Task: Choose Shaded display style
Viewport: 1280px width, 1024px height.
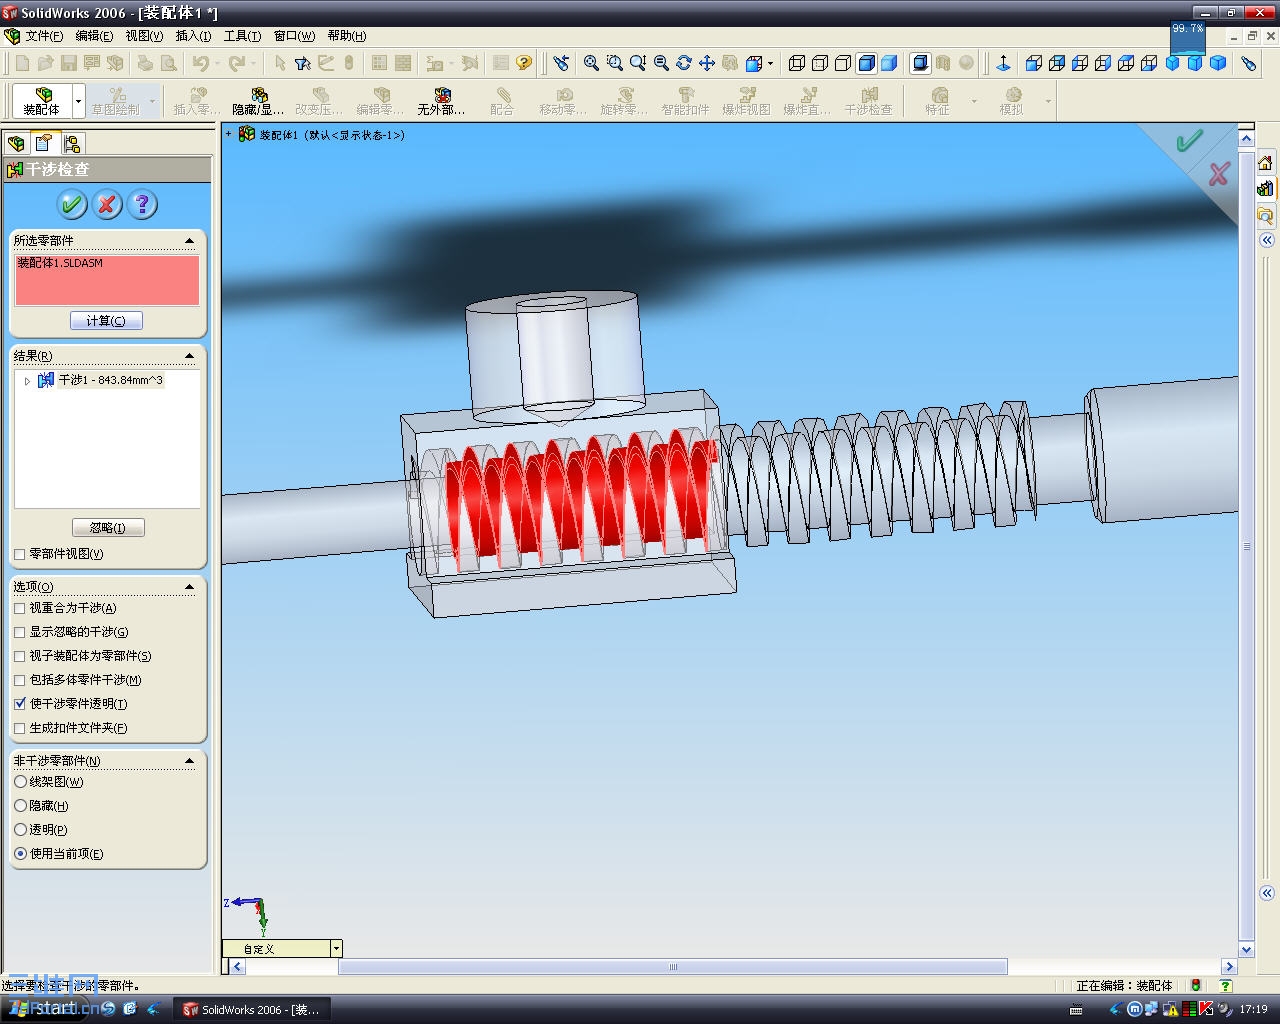Action: 889,63
